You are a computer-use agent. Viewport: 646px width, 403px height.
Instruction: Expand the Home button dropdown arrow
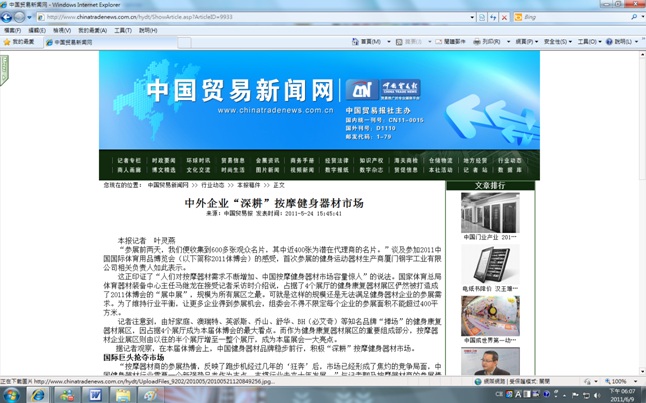click(x=389, y=42)
